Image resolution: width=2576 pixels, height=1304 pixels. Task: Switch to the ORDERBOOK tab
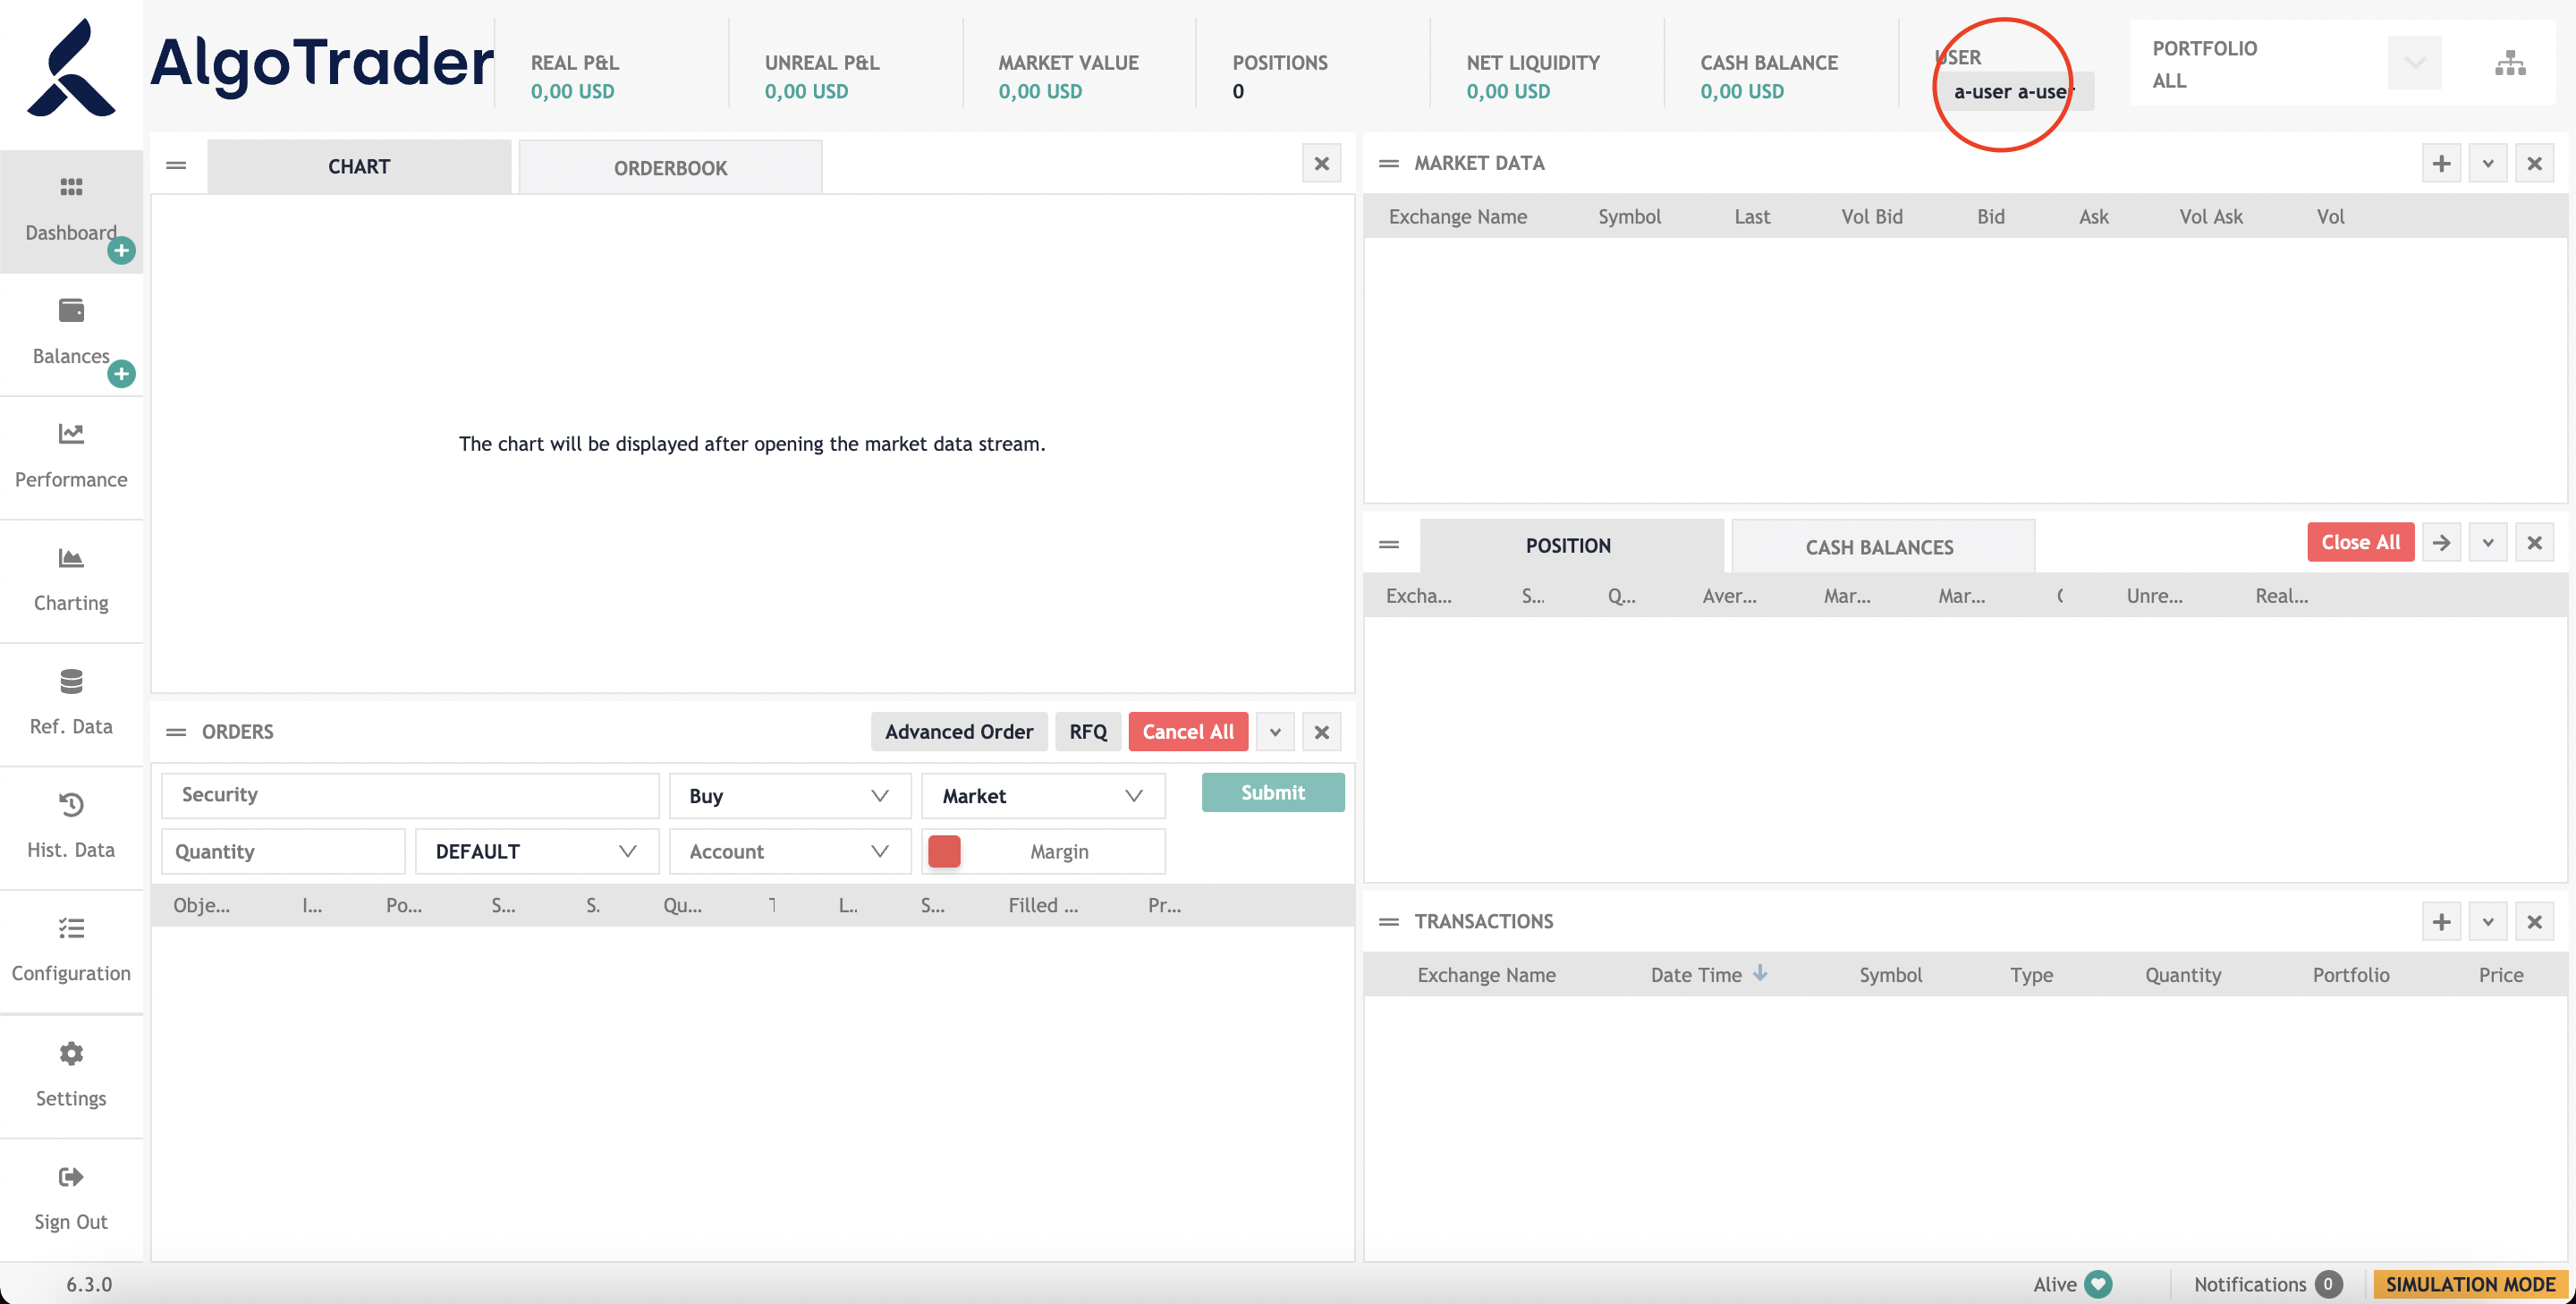[670, 168]
